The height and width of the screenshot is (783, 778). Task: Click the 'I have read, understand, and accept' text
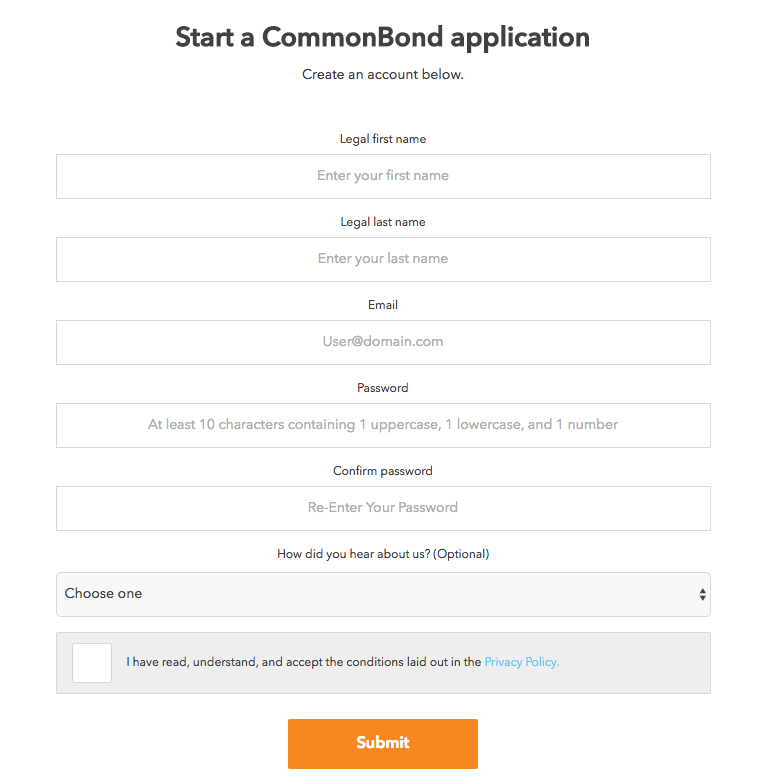223,662
